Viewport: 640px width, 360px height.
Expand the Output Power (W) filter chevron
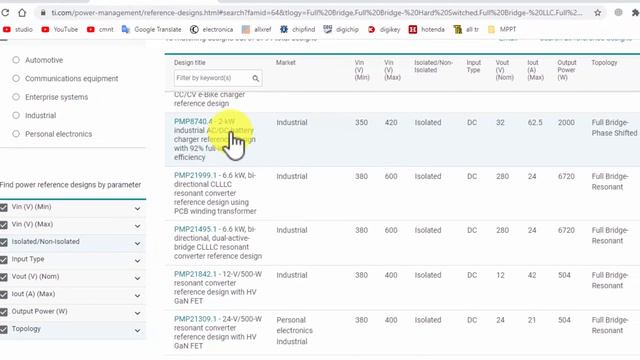coord(137,313)
